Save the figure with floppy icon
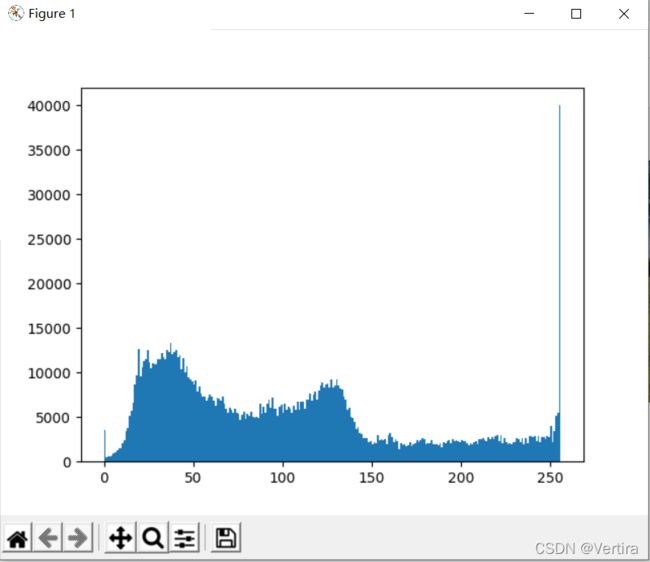 point(226,538)
